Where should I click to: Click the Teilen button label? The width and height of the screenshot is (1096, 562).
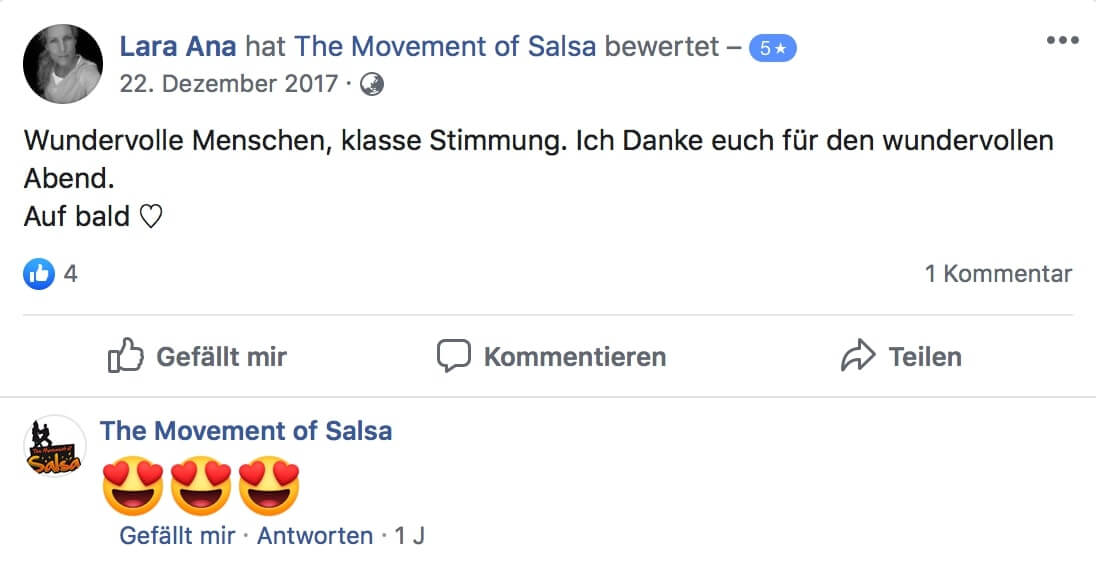click(925, 356)
